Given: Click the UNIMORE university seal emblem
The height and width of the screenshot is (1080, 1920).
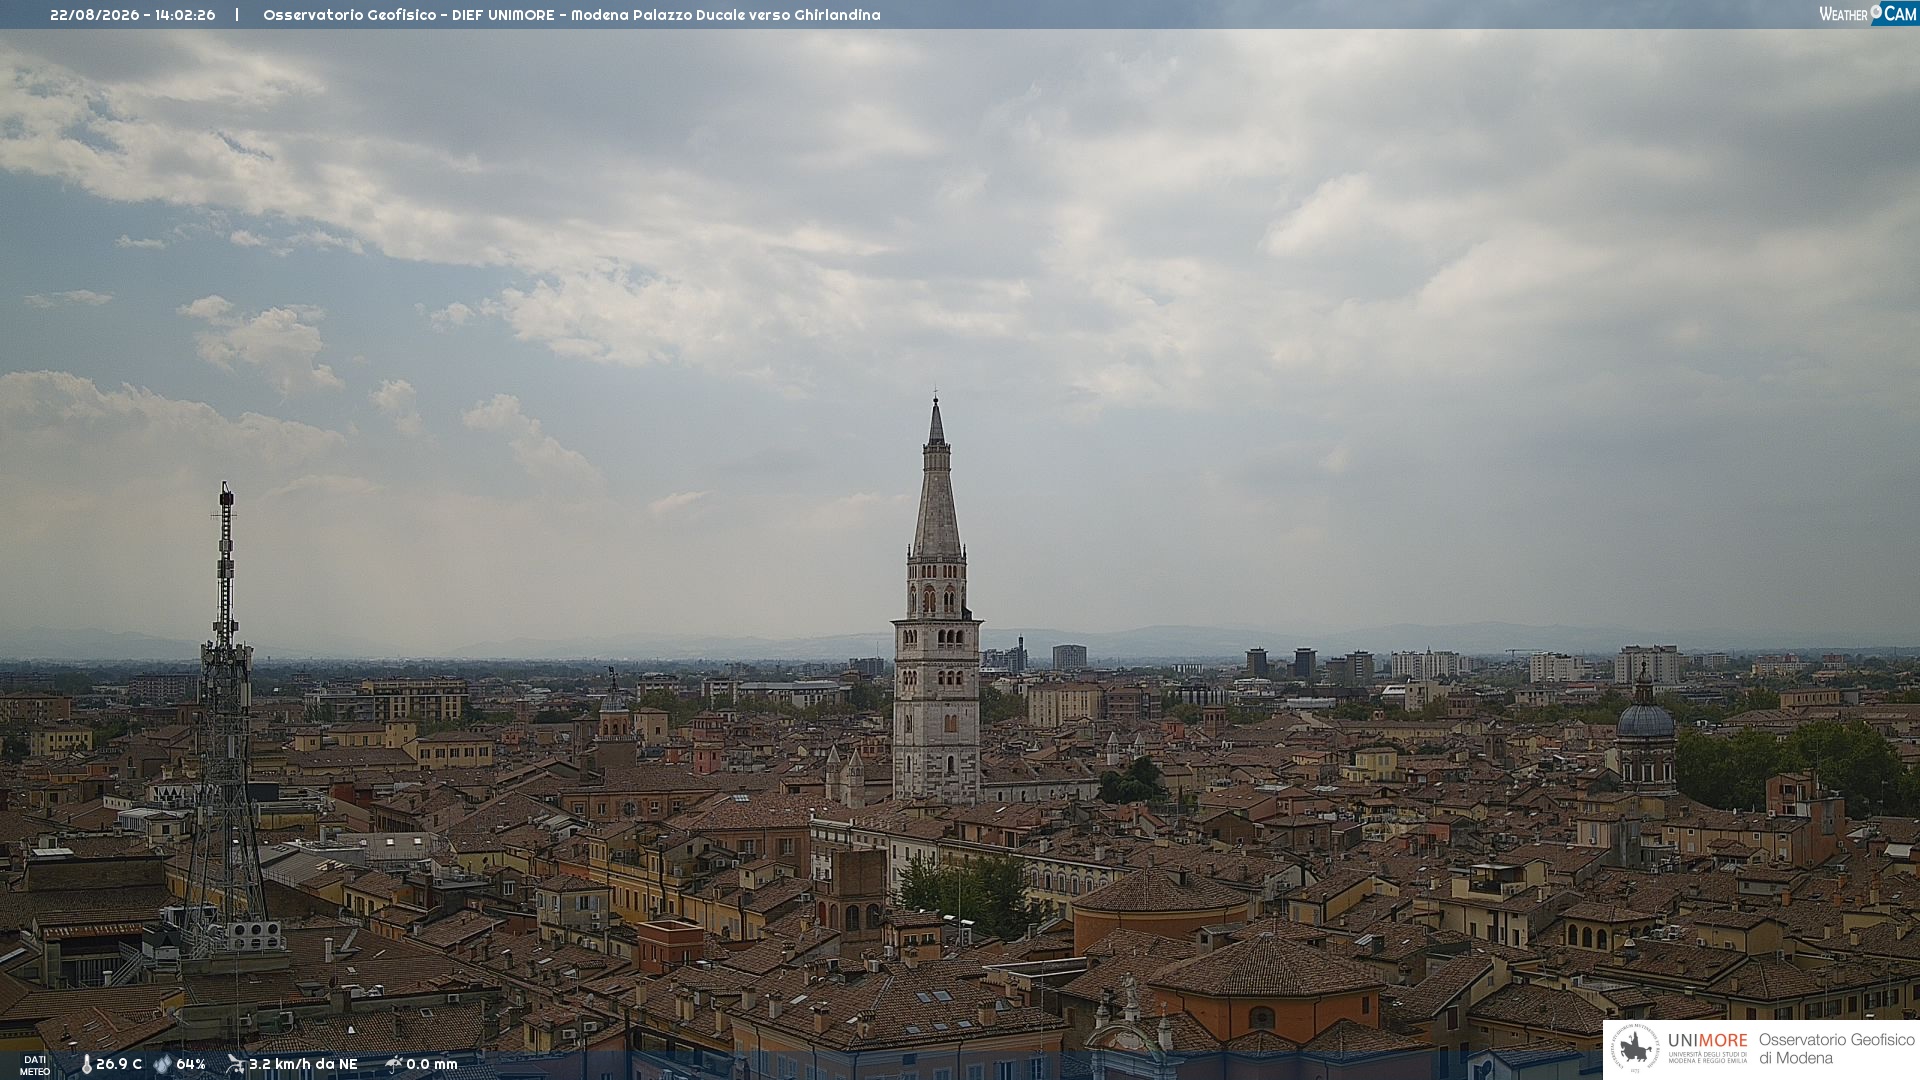Looking at the screenshot, I should pos(1635,1048).
